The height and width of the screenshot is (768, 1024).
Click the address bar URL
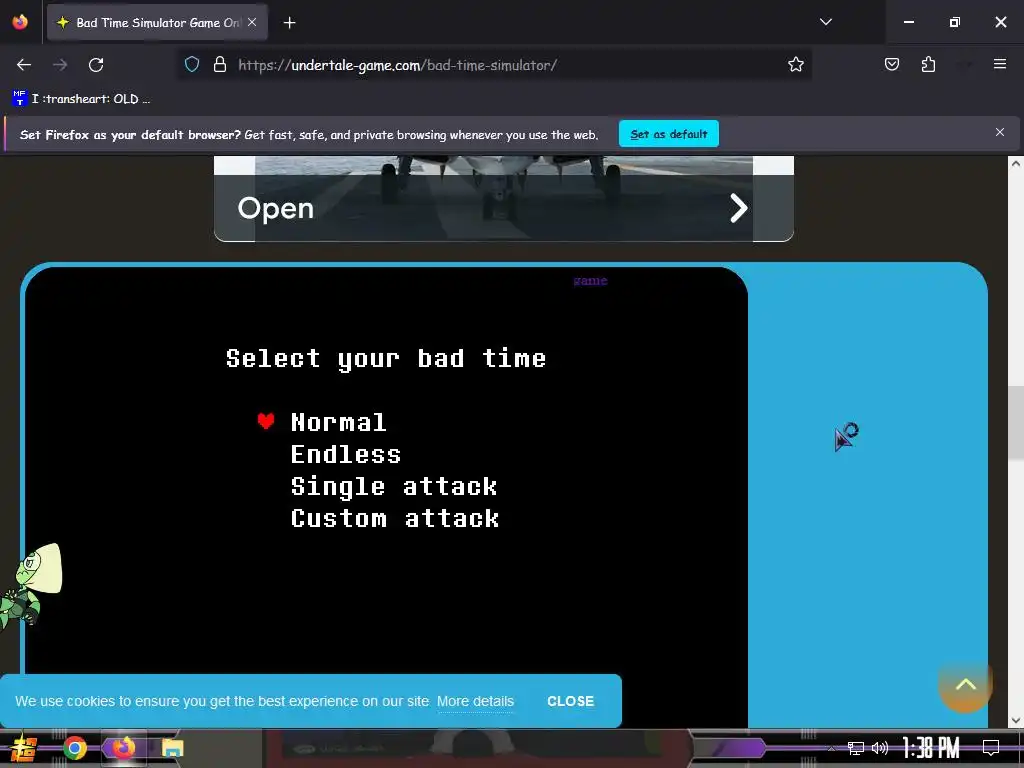click(398, 65)
